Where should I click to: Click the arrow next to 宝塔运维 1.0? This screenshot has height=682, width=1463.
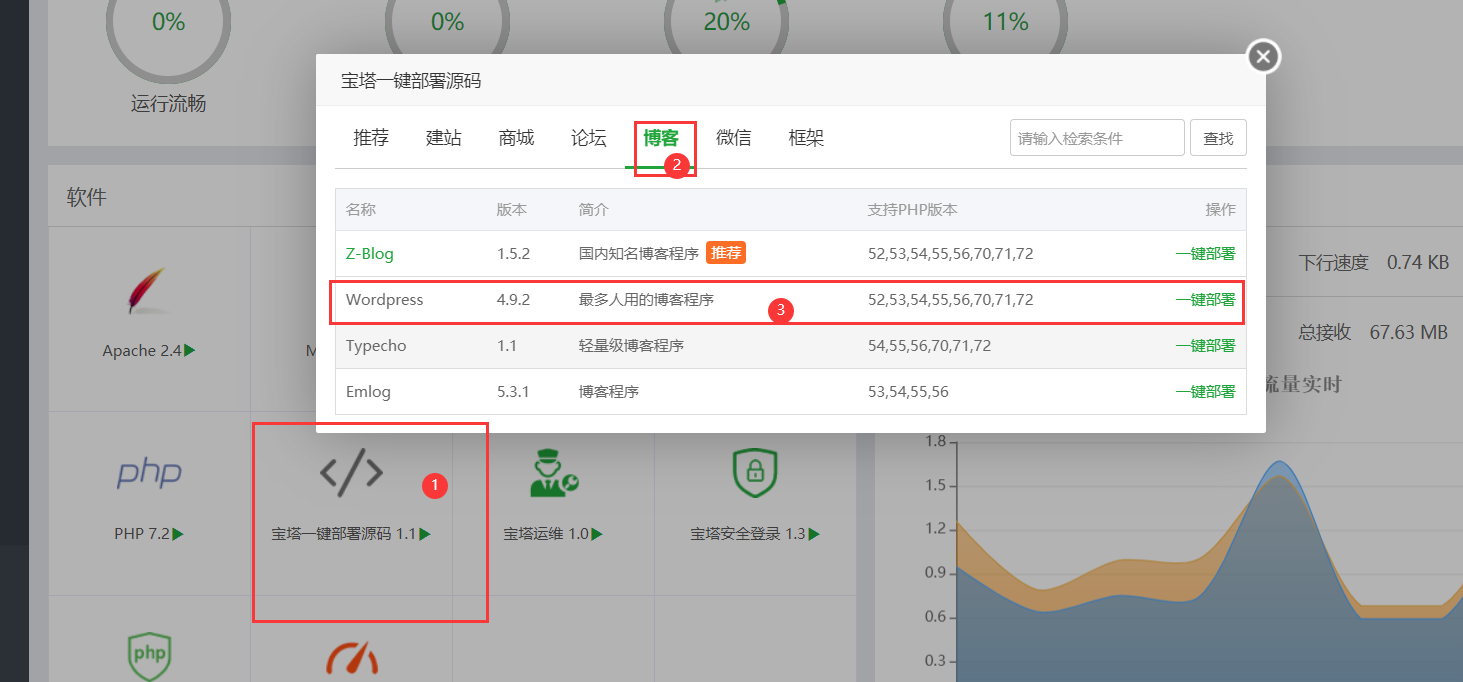coord(597,534)
